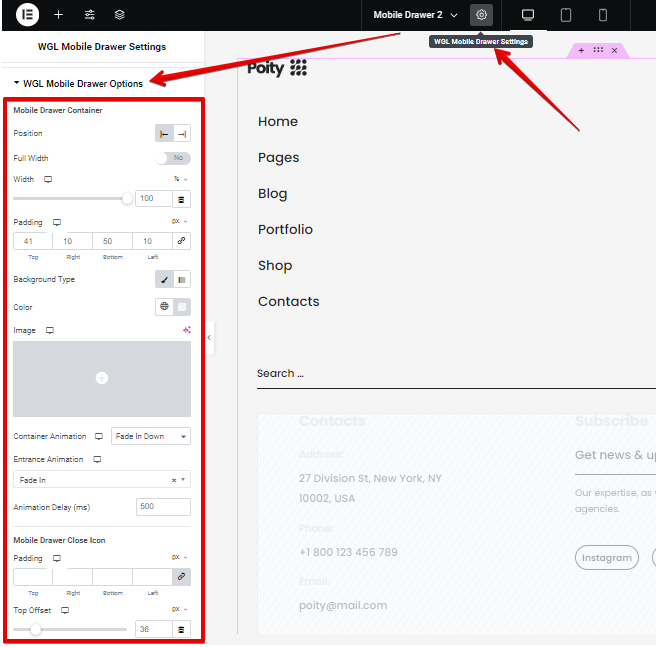This screenshot has height=647, width=656.
Task: Open responsive icon next to Entrance Animation
Action: (97, 459)
